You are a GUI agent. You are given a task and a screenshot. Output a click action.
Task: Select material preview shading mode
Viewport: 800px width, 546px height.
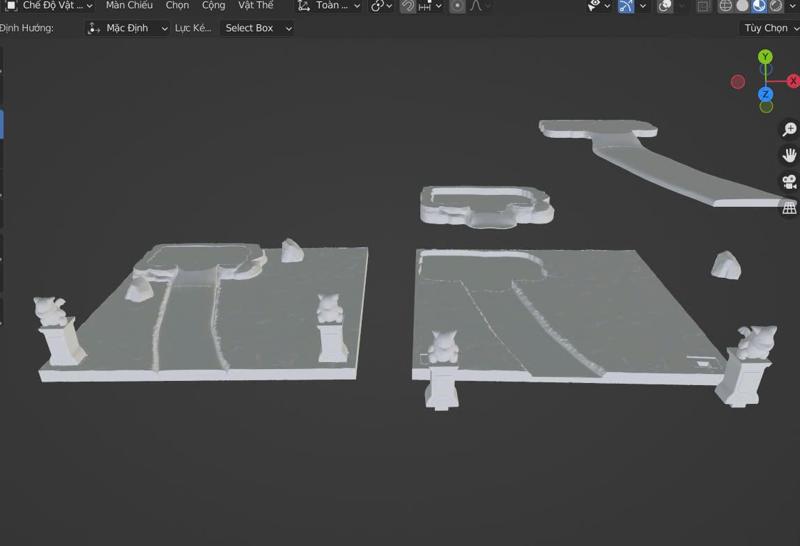[760, 6]
